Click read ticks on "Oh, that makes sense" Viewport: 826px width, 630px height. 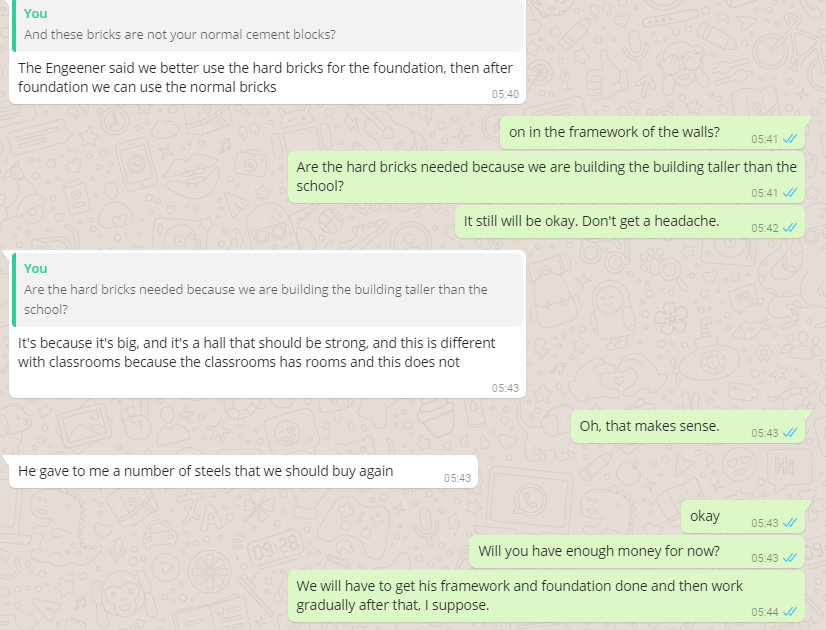[x=790, y=433]
